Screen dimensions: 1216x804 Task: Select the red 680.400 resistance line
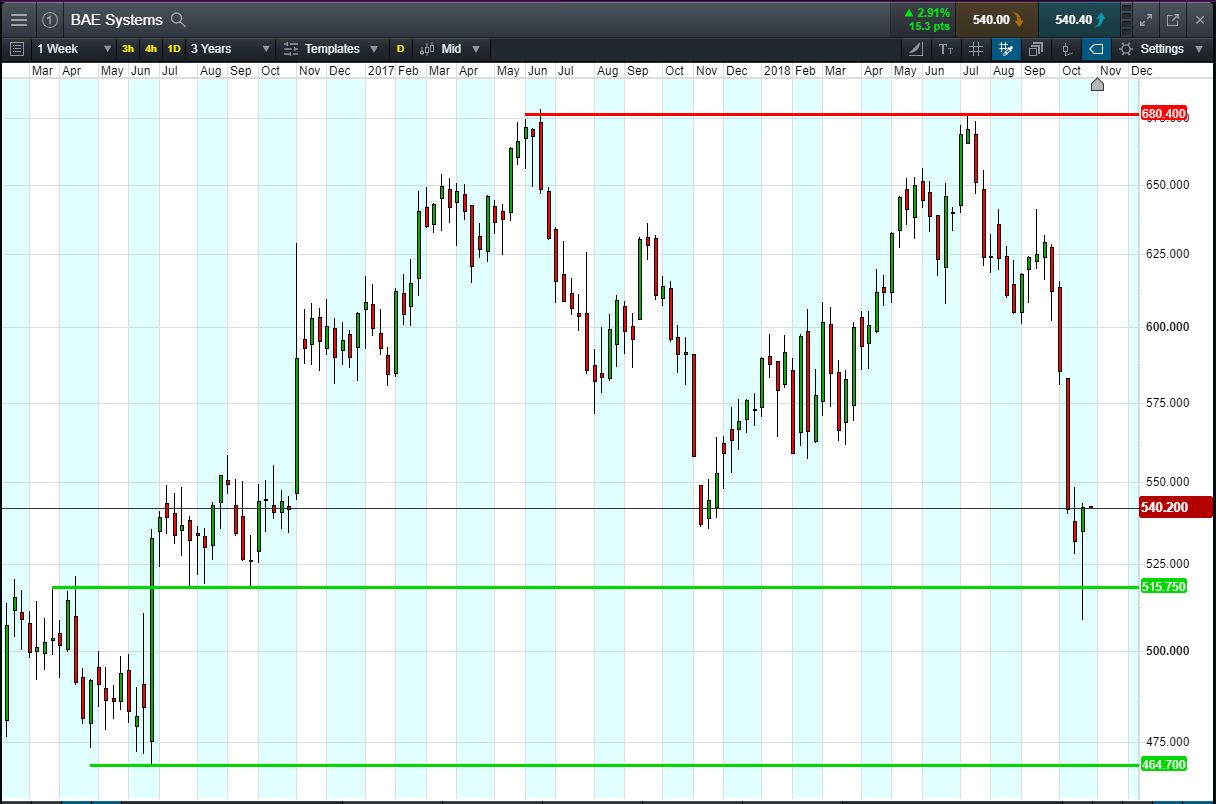pyautogui.click(x=832, y=114)
